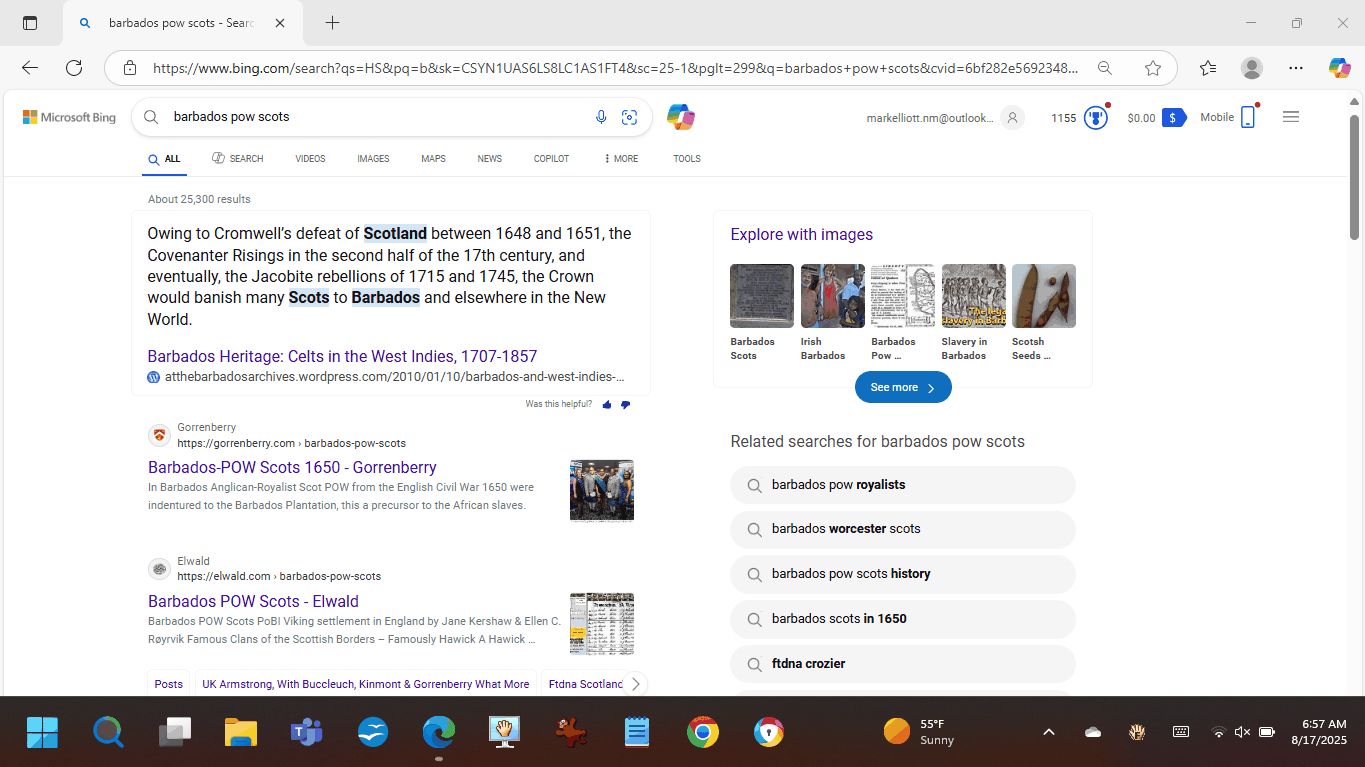
Task: Expand the MORE search categories dropdown
Action: [621, 159]
